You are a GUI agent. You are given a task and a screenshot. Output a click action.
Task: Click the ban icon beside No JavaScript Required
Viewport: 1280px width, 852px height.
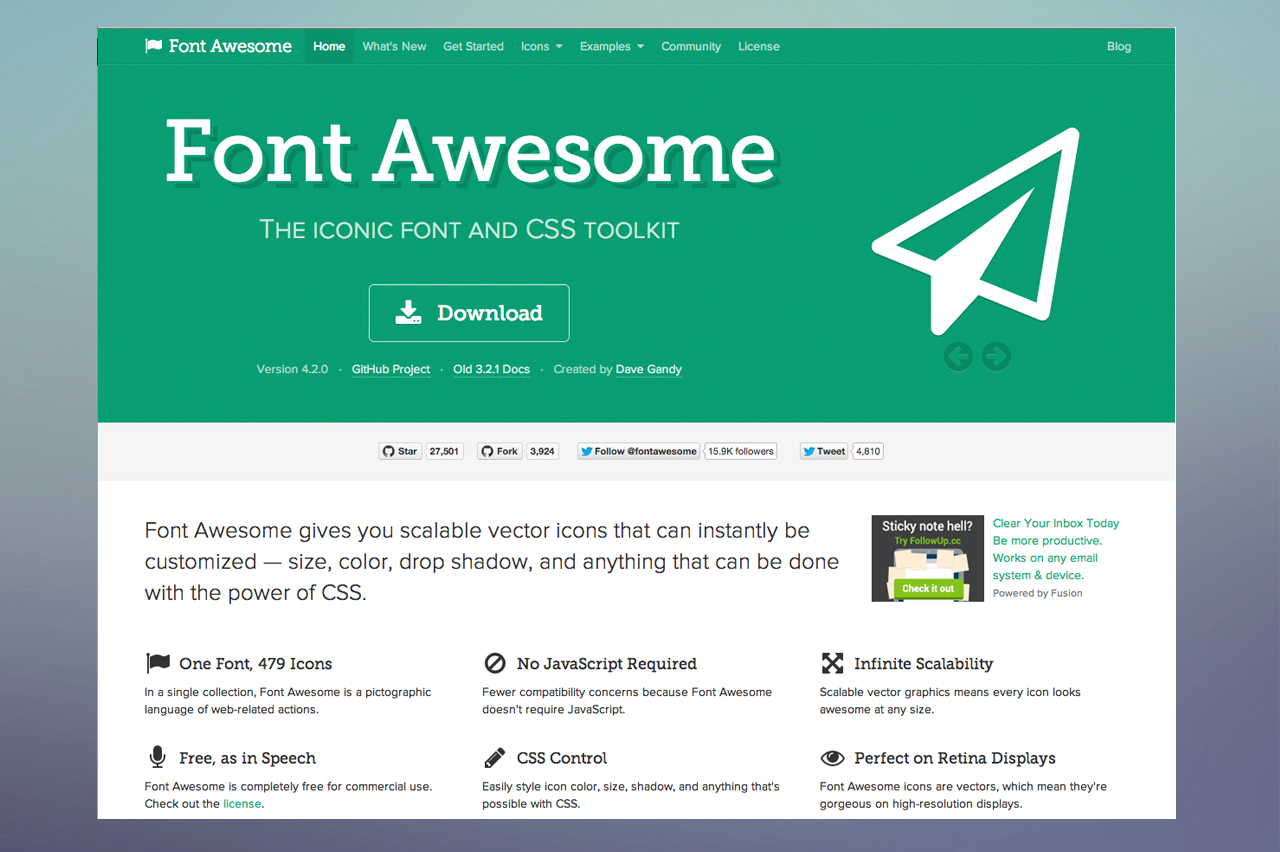point(495,663)
